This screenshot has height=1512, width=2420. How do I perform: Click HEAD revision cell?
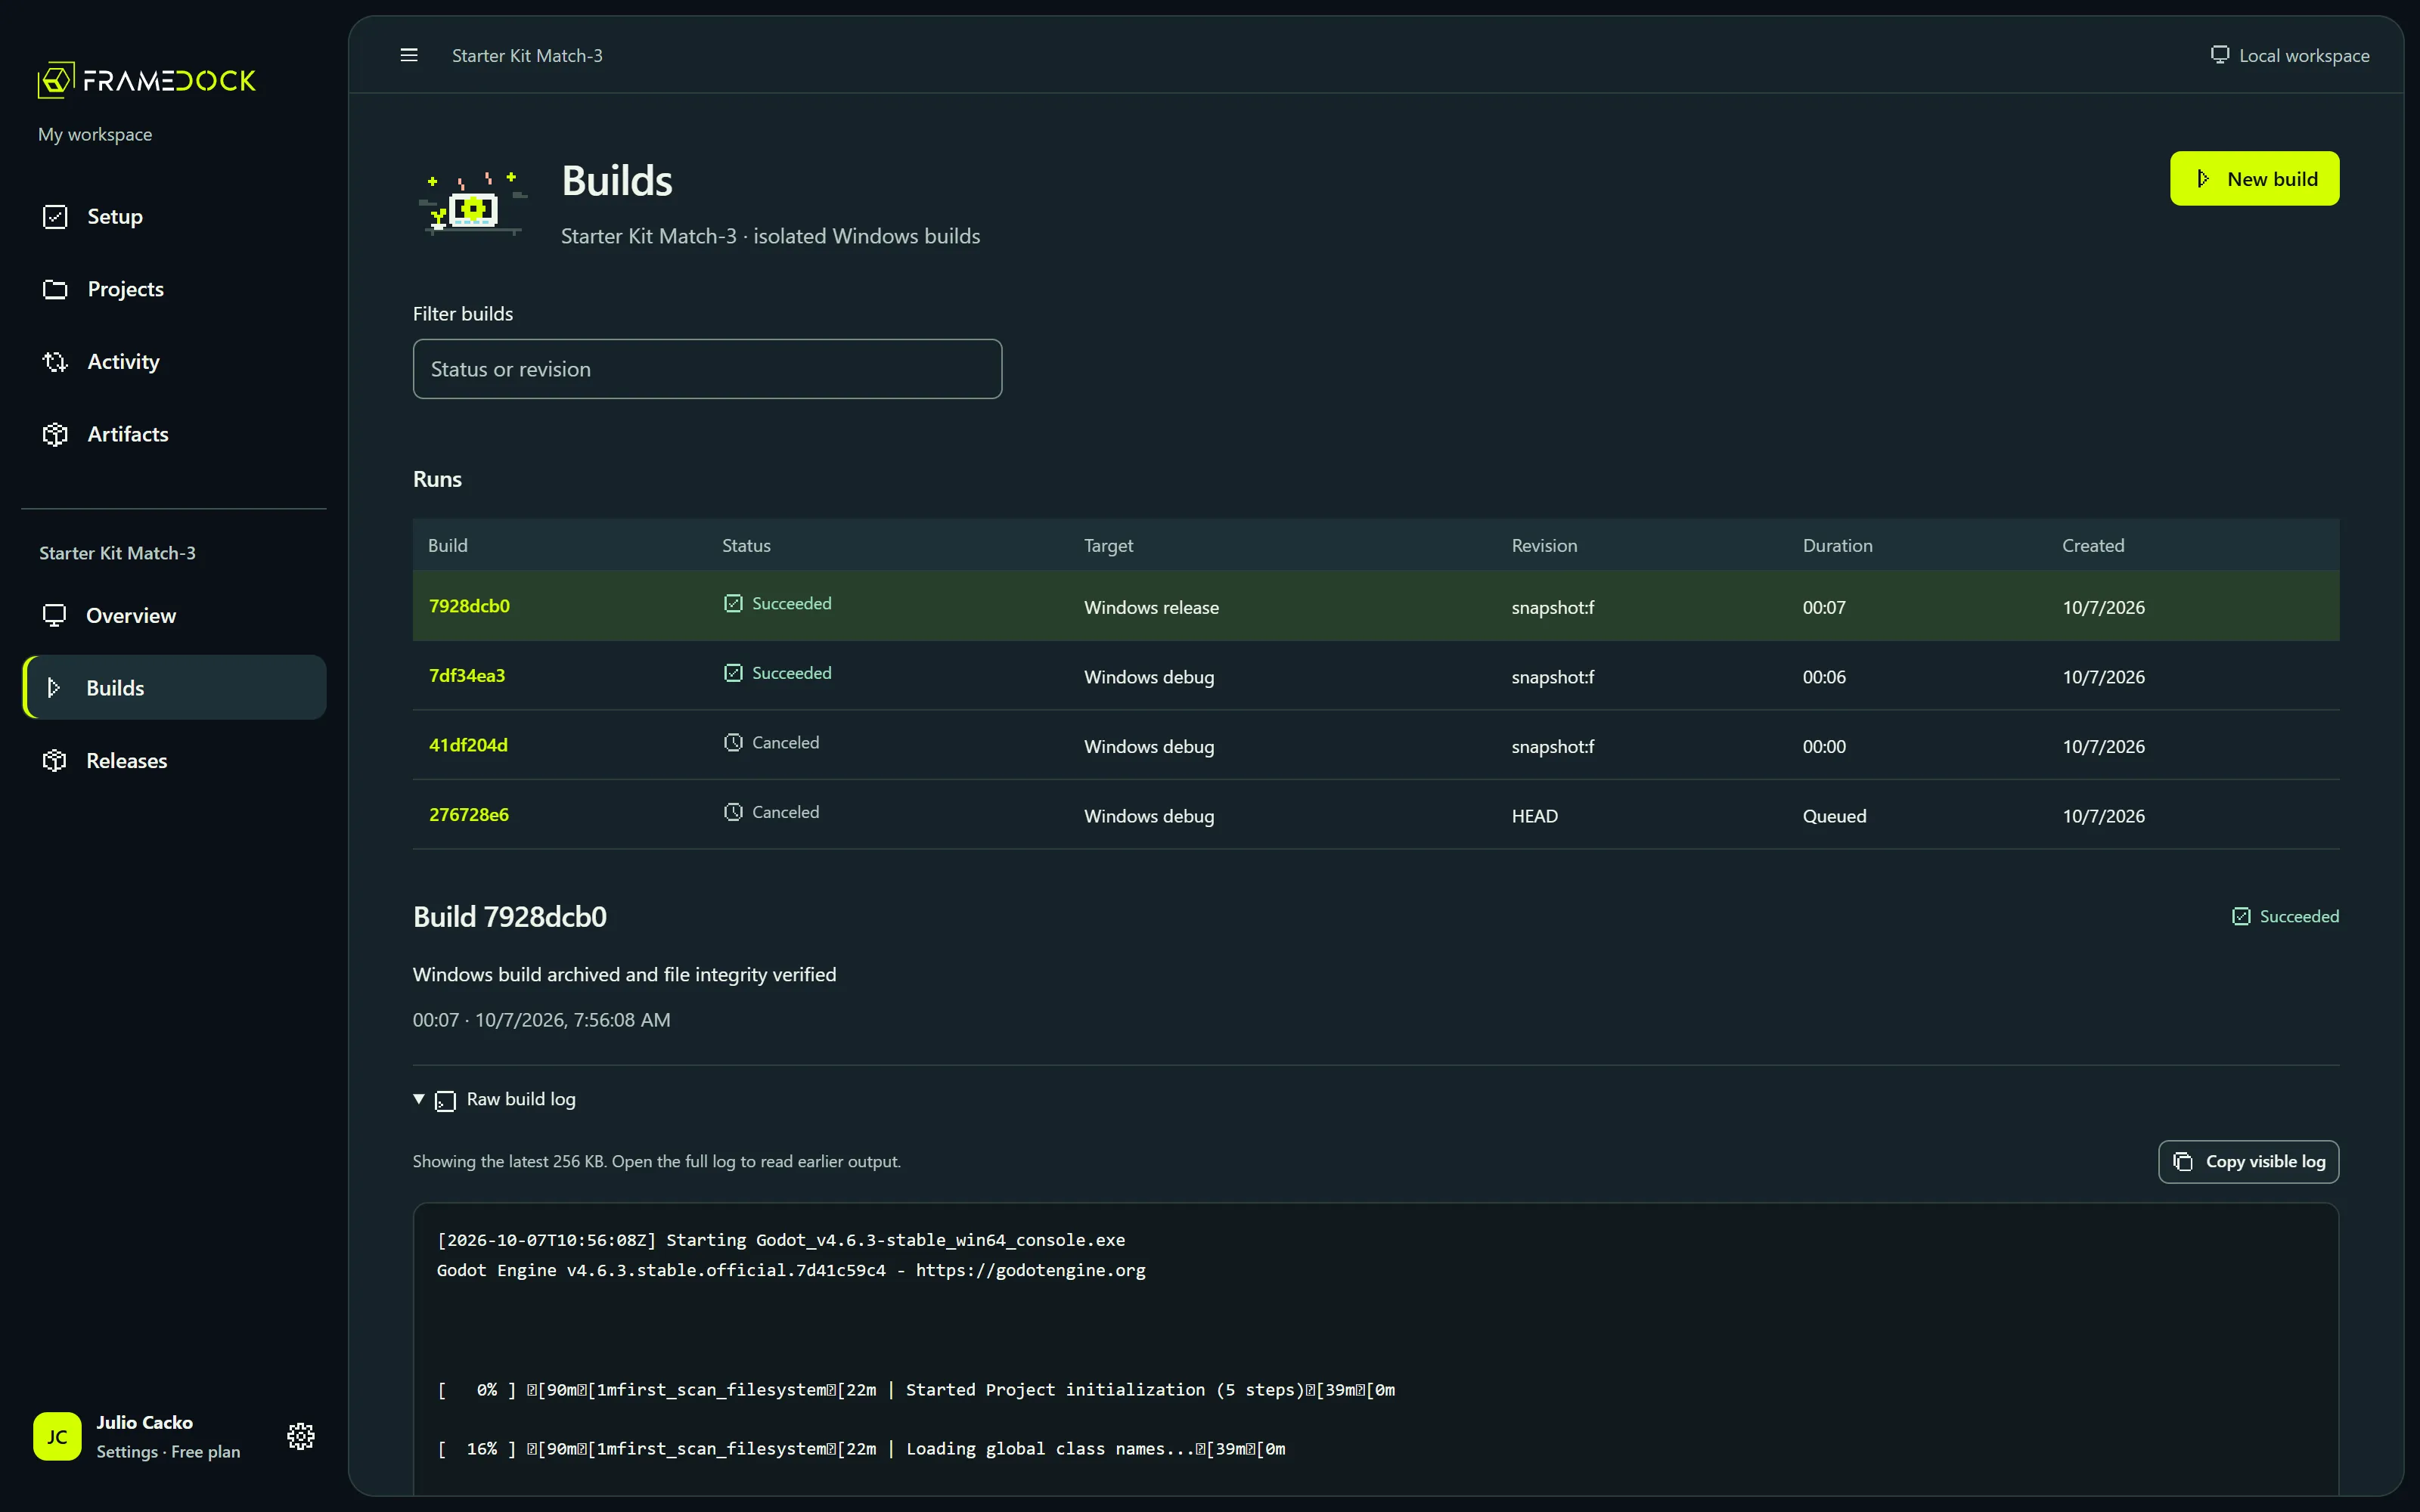pyautogui.click(x=1534, y=816)
